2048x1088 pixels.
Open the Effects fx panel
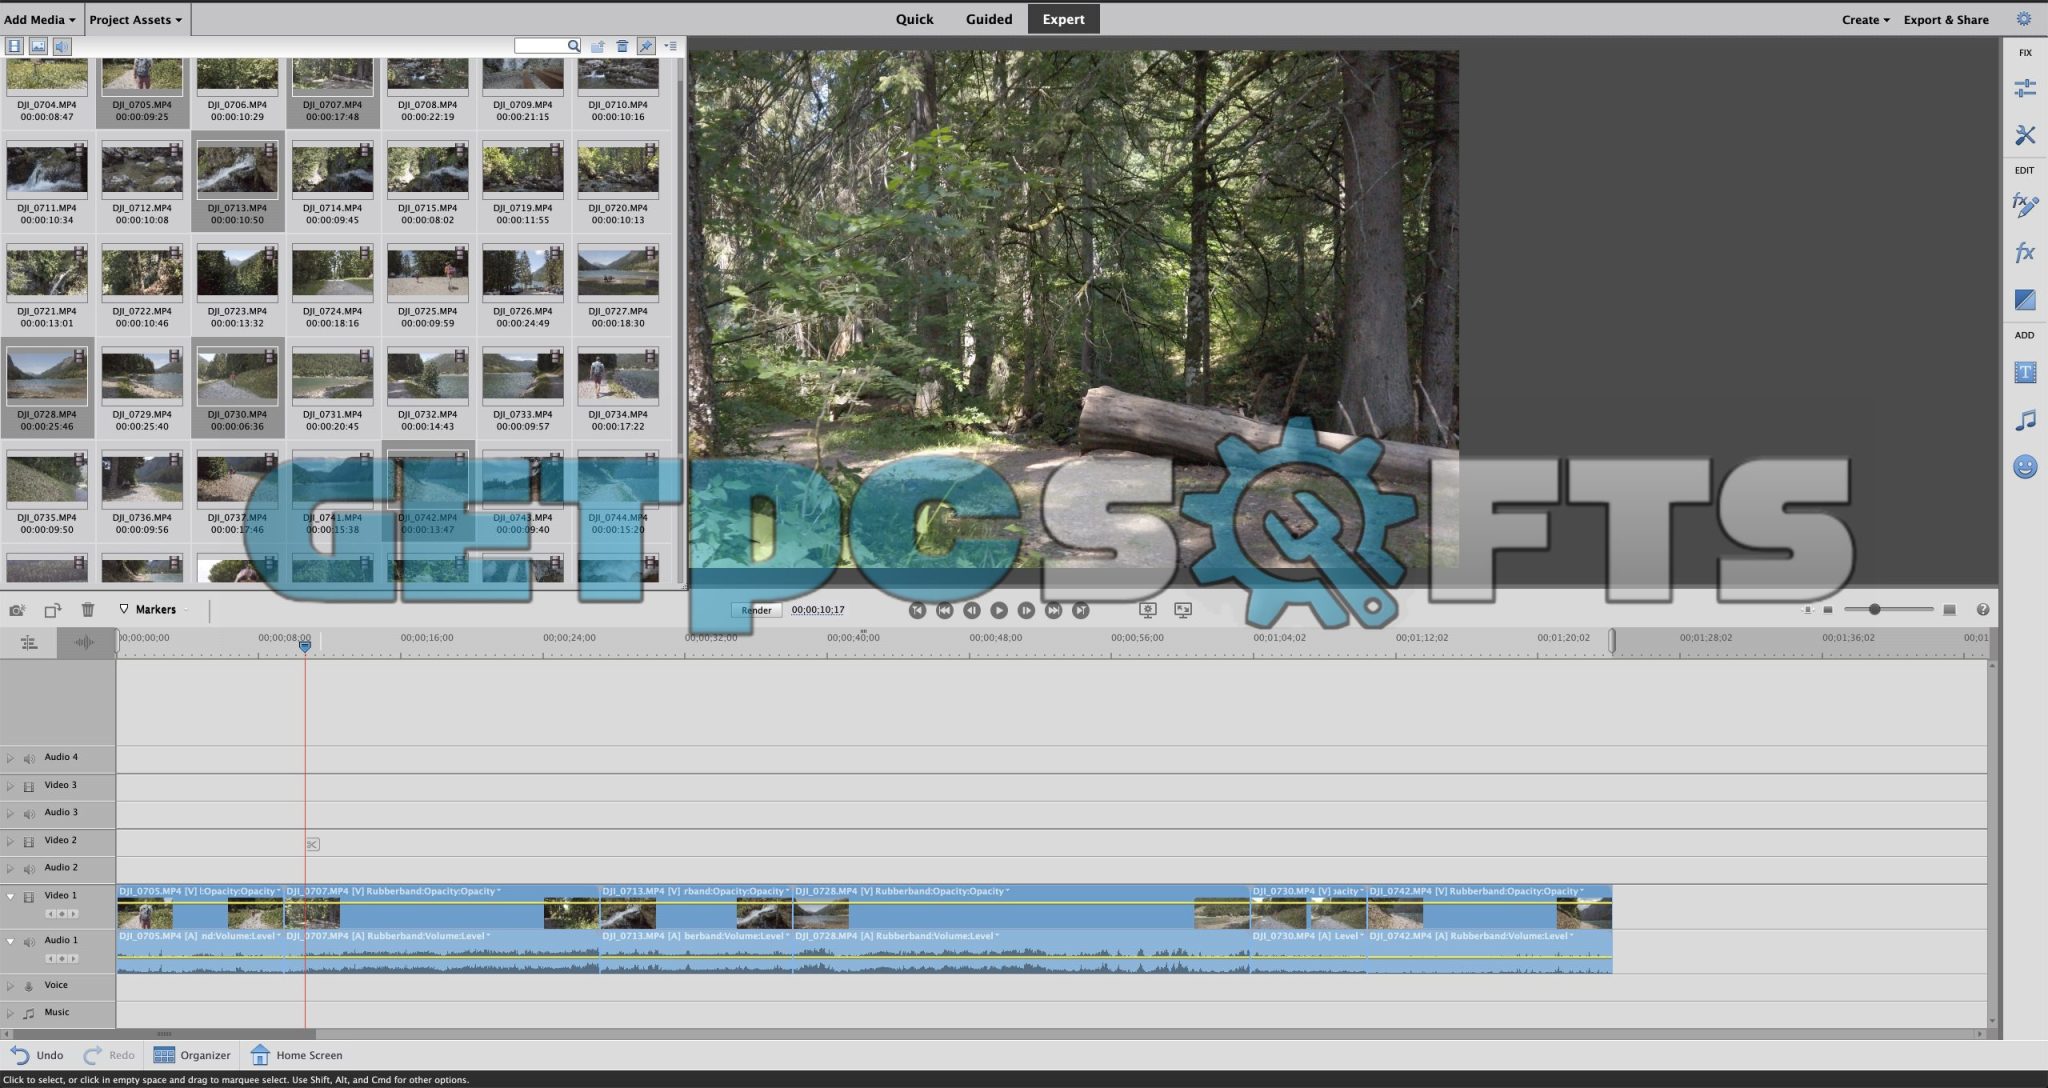click(x=2024, y=252)
